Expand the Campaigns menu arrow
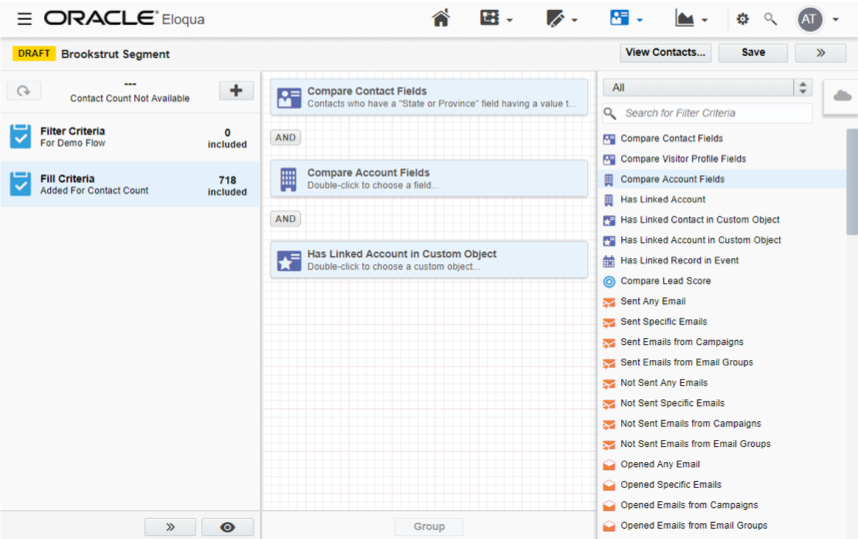 tap(509, 20)
